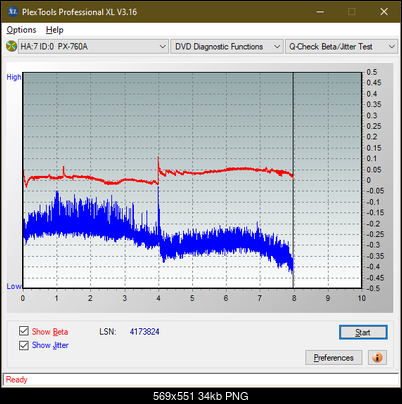The width and height of the screenshot is (402, 404).
Task: Click the PlexTools XL title bar icon
Action: point(12,12)
